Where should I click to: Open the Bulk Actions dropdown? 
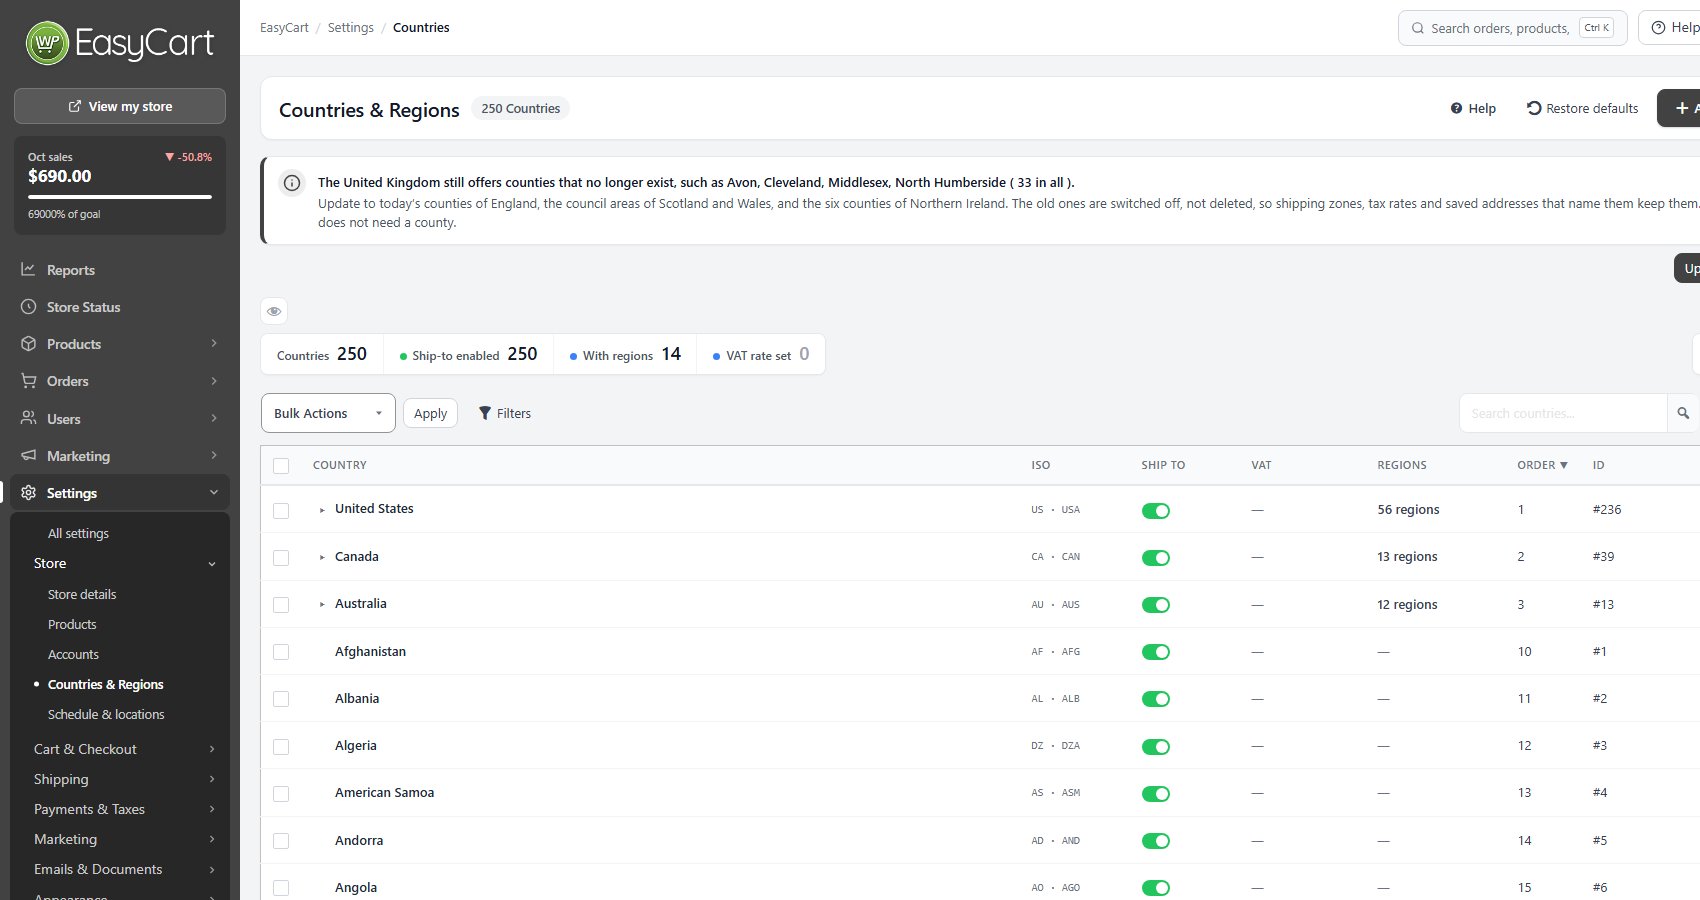(328, 413)
